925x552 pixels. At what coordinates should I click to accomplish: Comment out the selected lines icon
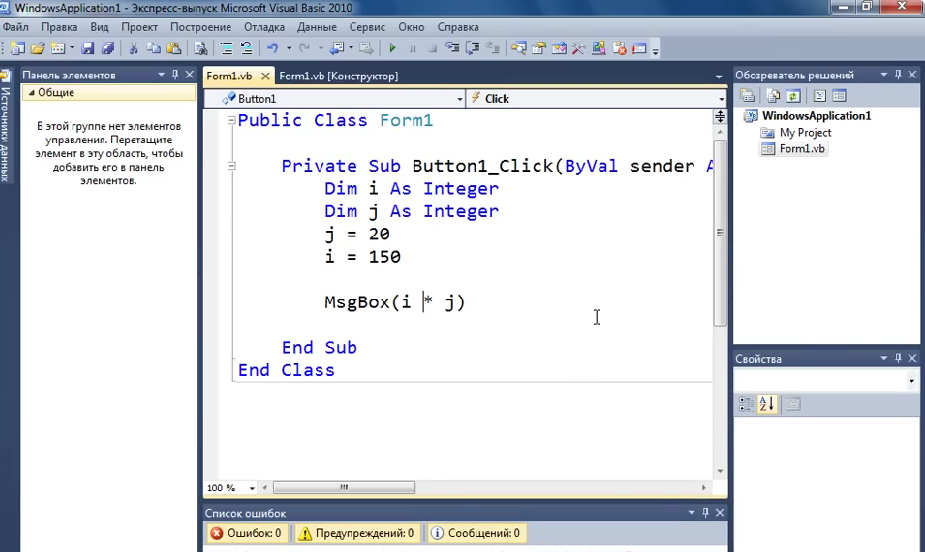coord(227,48)
